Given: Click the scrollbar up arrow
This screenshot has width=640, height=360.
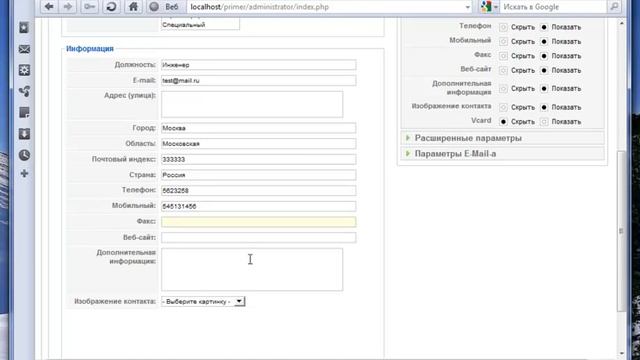Looking at the screenshot, I should pyautogui.click(x=621, y=24).
